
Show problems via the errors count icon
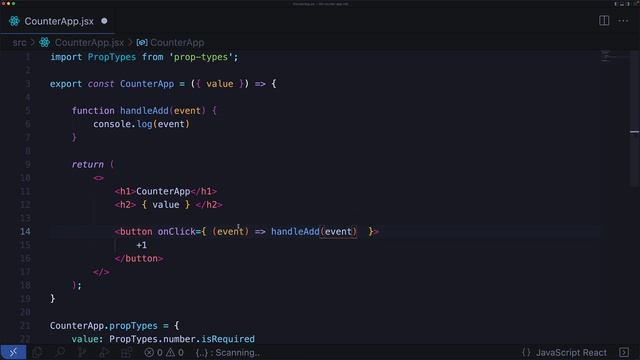153,353
